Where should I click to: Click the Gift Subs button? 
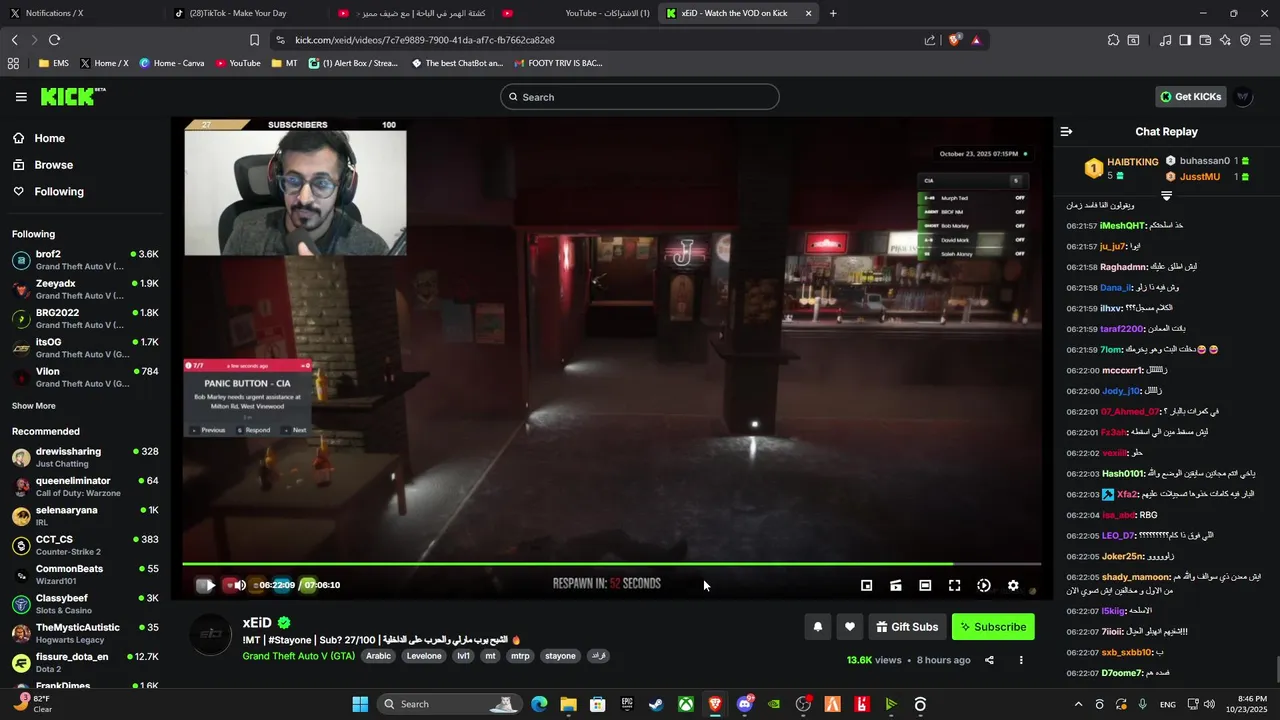[x=907, y=627]
